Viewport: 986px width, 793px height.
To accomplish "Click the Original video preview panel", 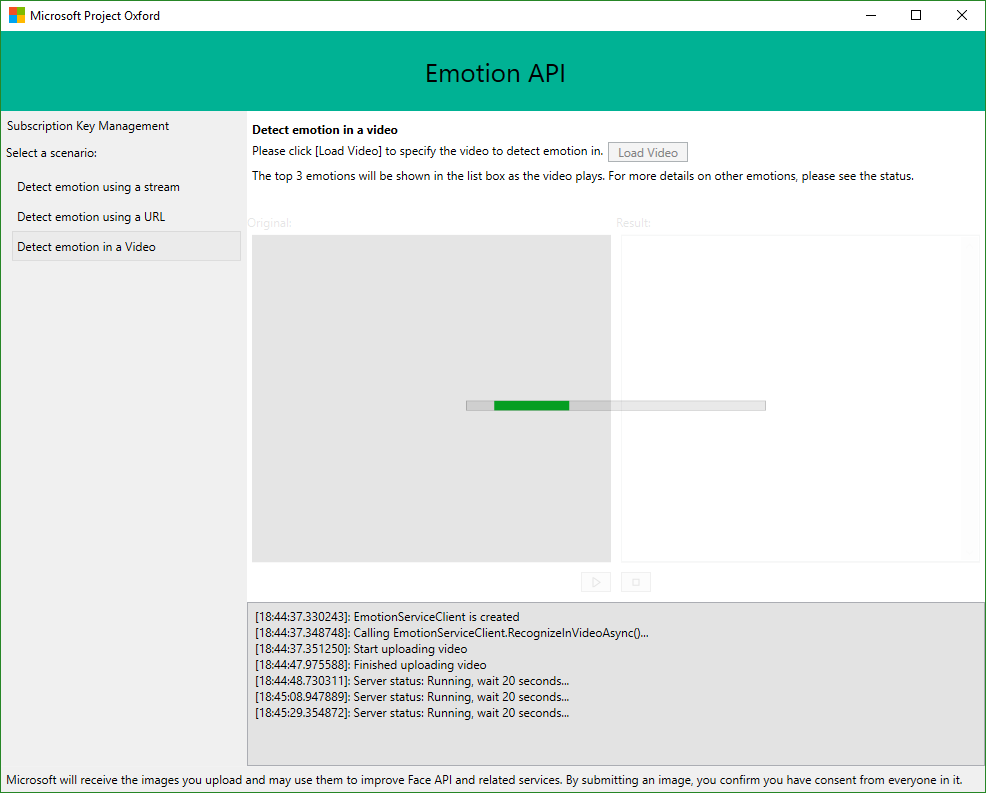I will tap(430, 320).
